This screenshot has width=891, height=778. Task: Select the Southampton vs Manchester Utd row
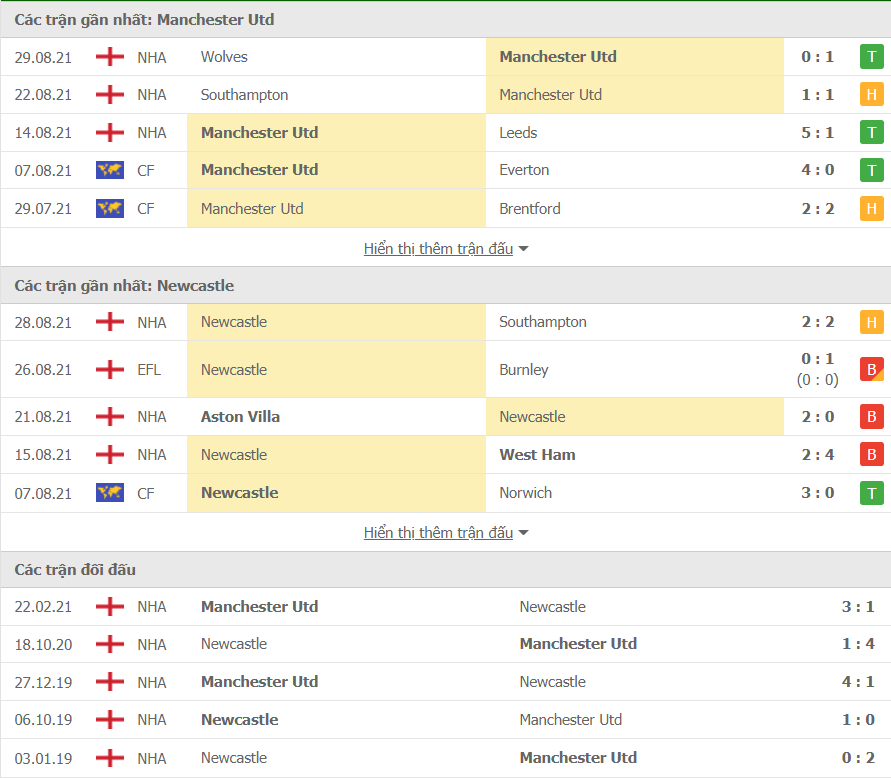pos(446,95)
